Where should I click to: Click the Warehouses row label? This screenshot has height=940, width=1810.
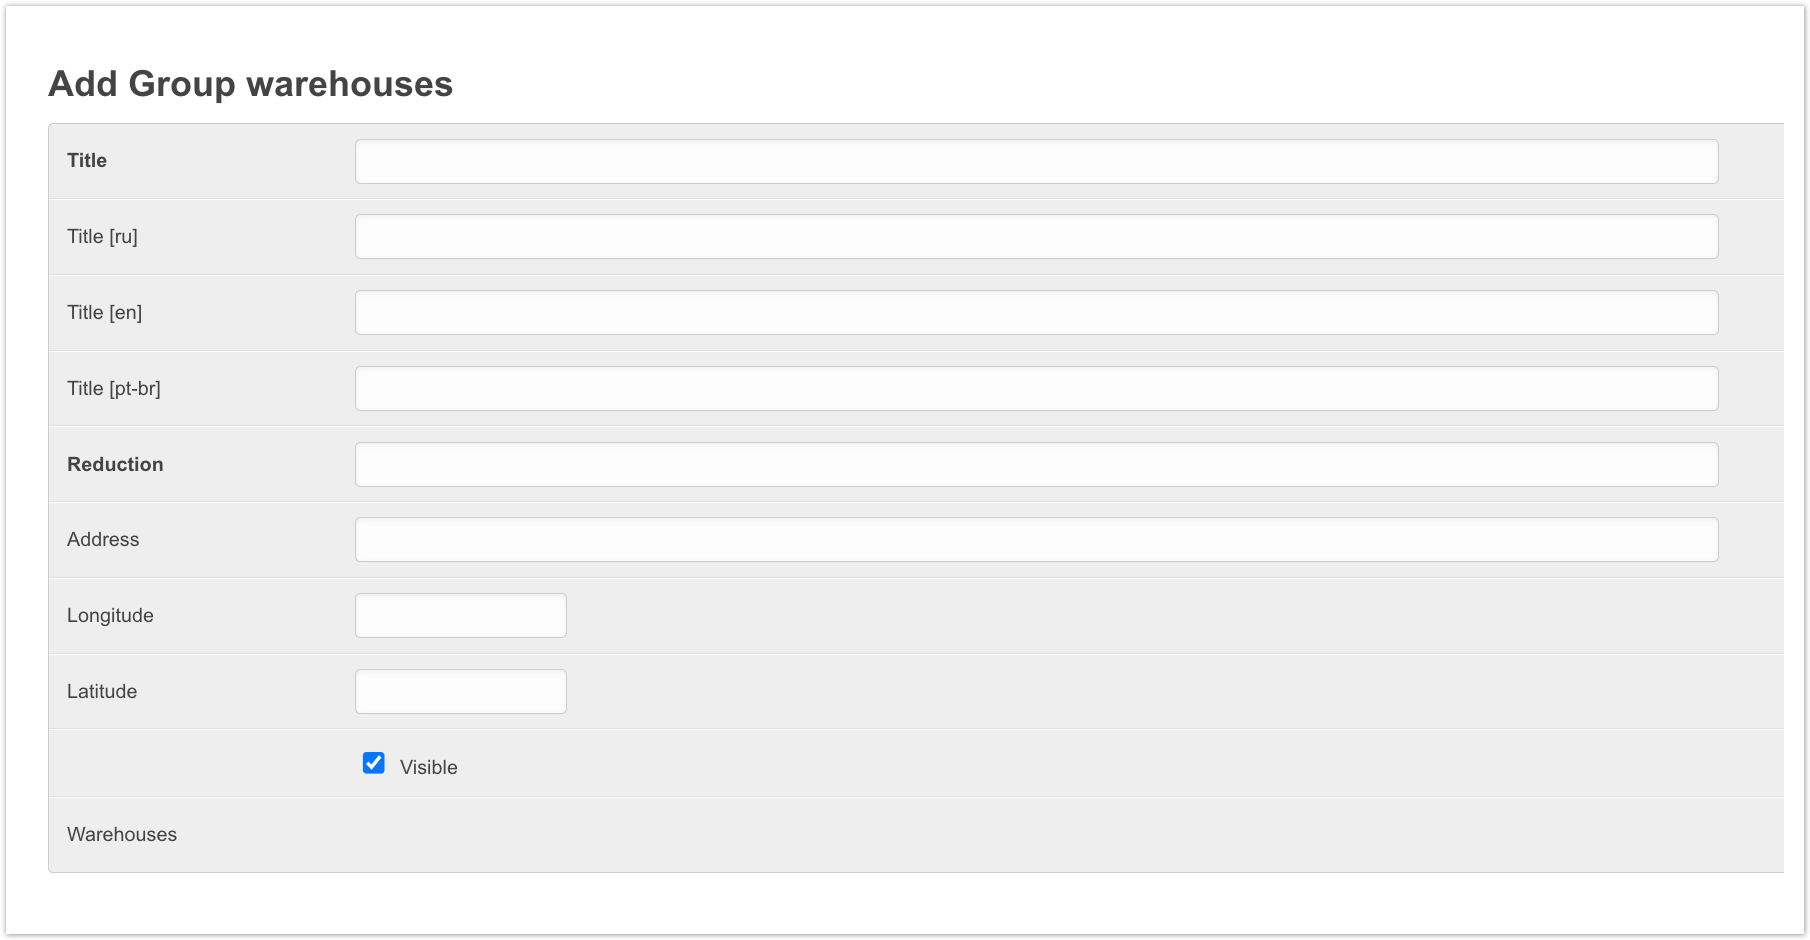point(122,834)
